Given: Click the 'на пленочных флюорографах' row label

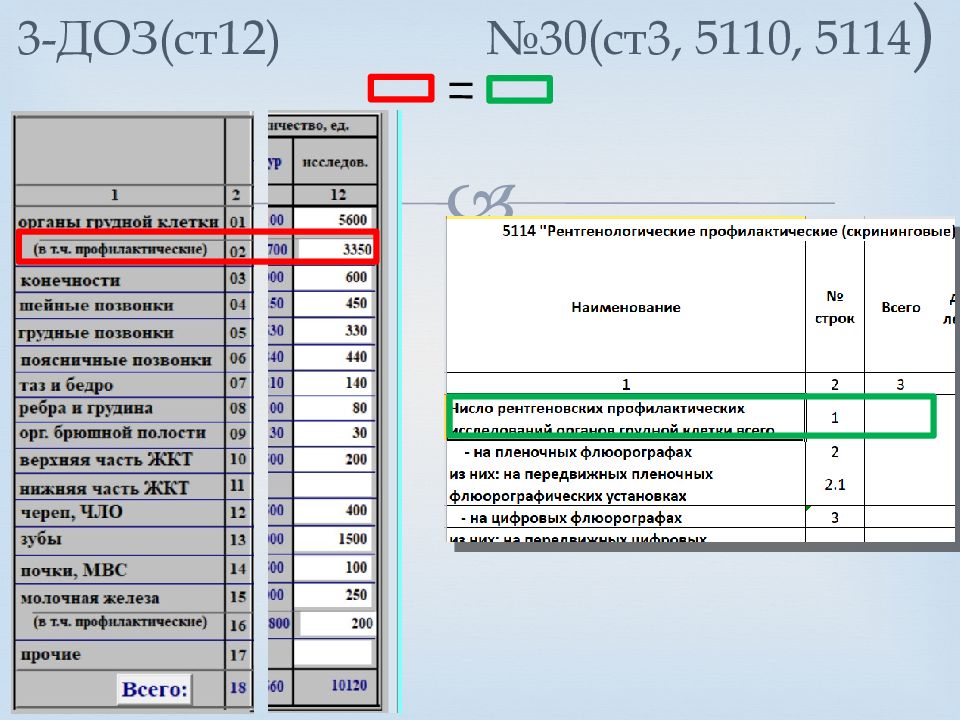Looking at the screenshot, I should tap(576, 452).
